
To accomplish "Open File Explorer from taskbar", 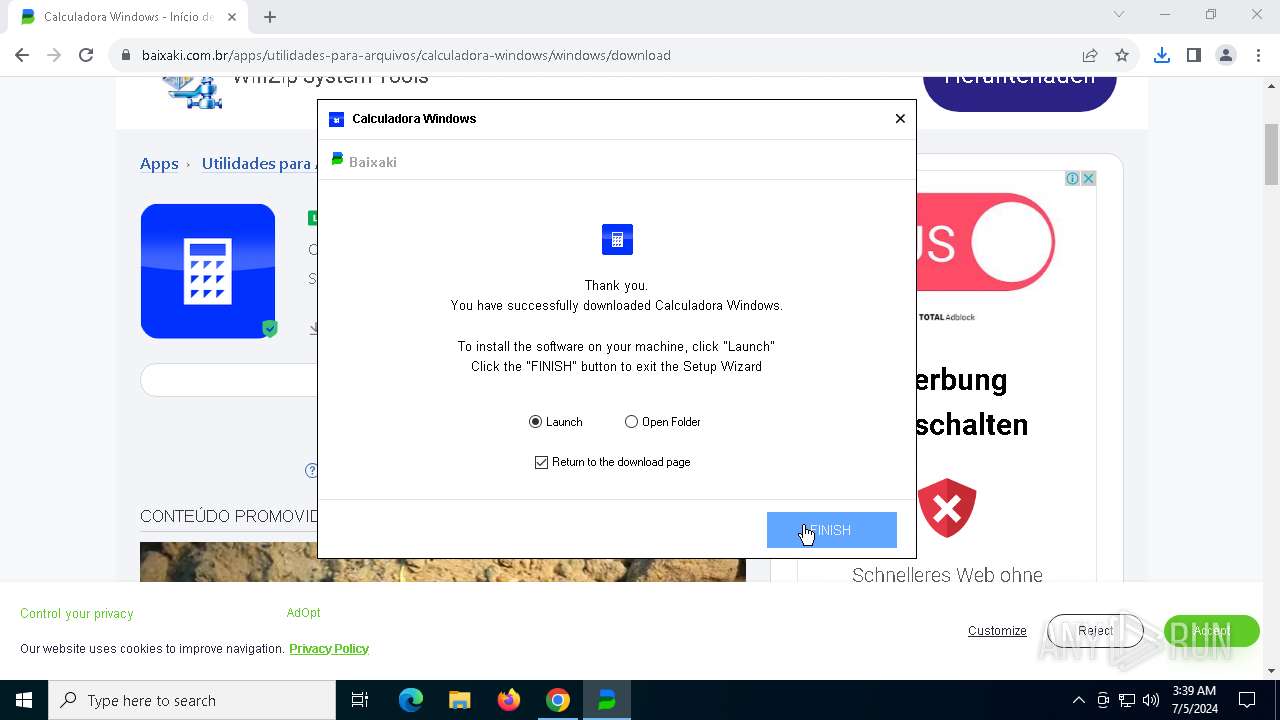I will 460,700.
